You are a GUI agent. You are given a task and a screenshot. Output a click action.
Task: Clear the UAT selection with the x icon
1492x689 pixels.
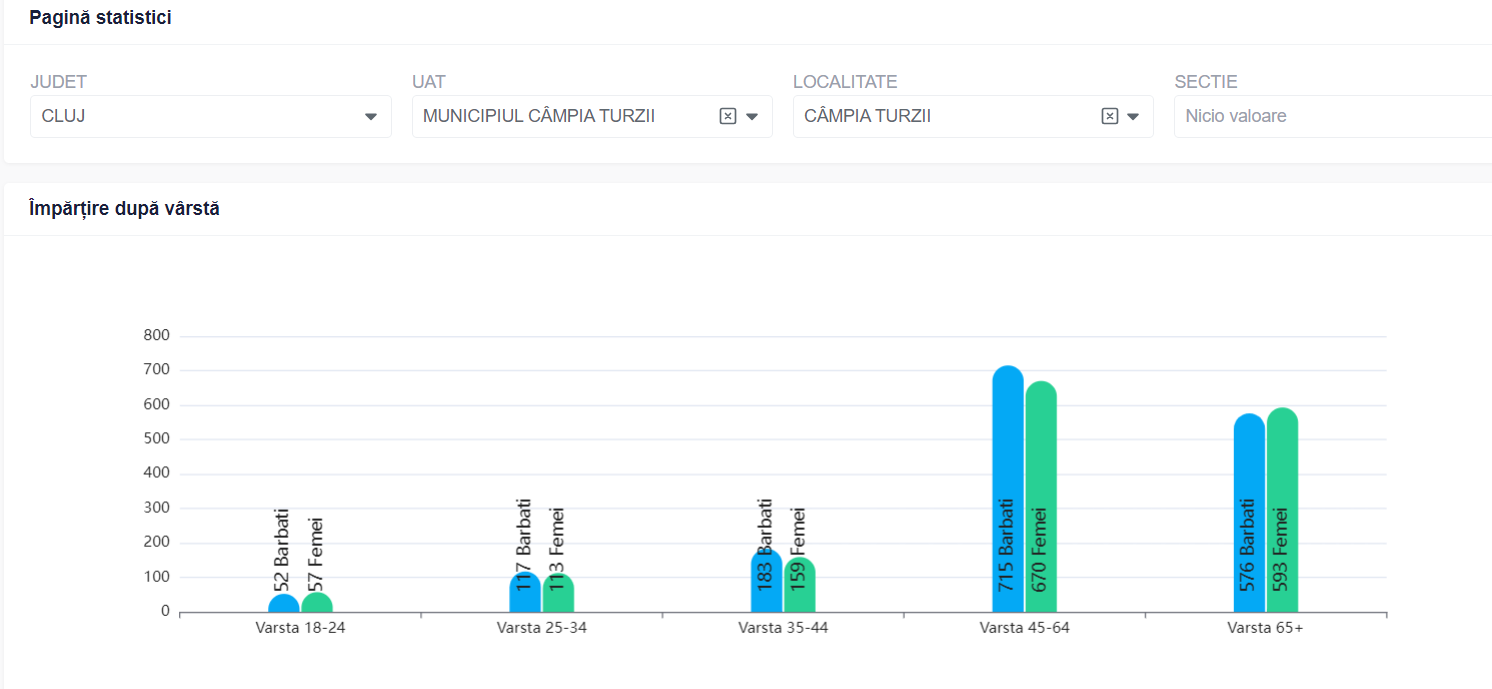[728, 116]
